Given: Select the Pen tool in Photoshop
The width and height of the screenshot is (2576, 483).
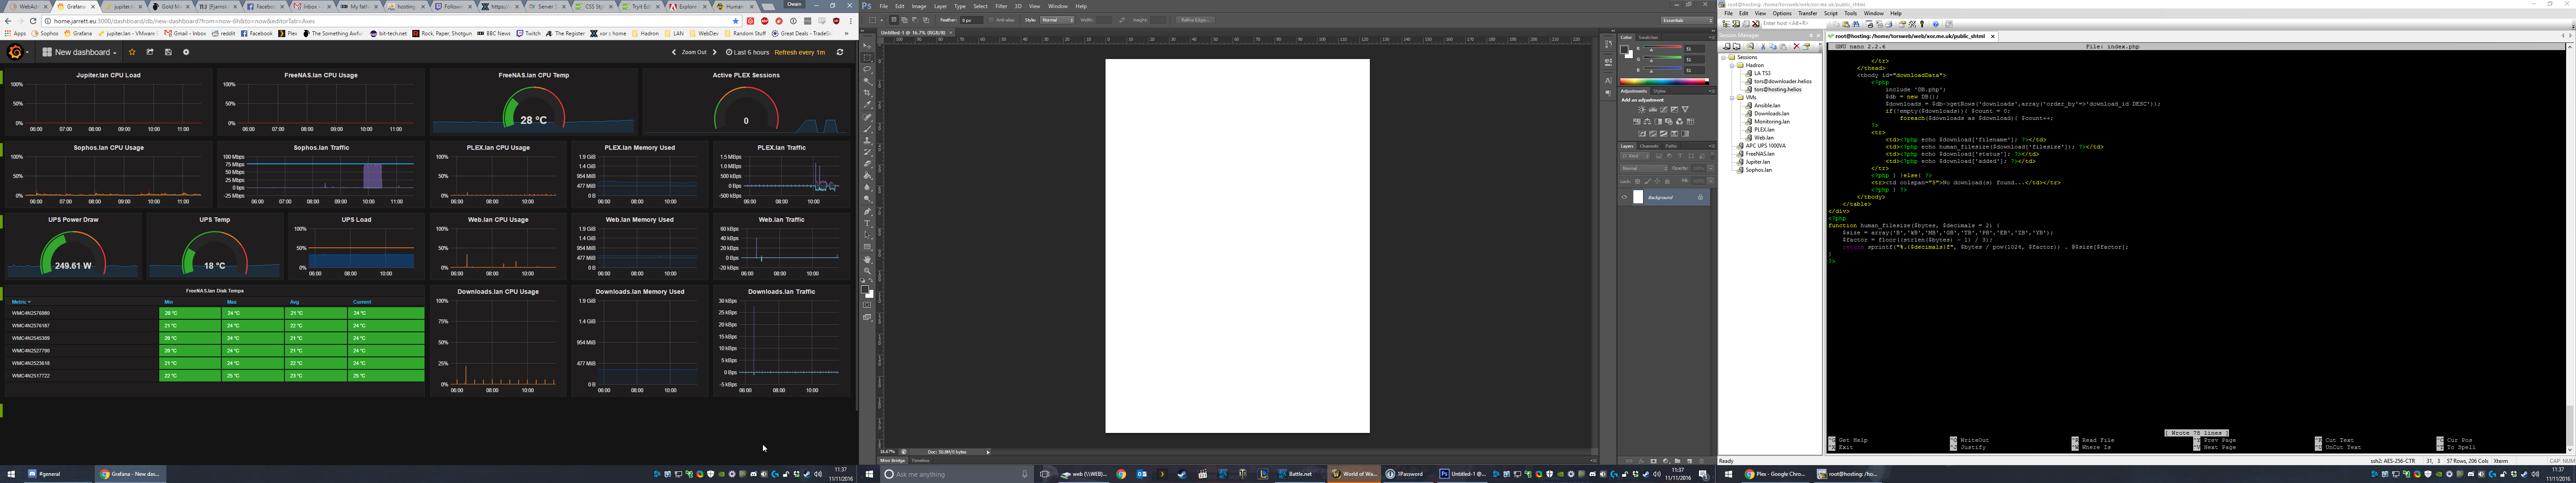Looking at the screenshot, I should coord(868,211).
